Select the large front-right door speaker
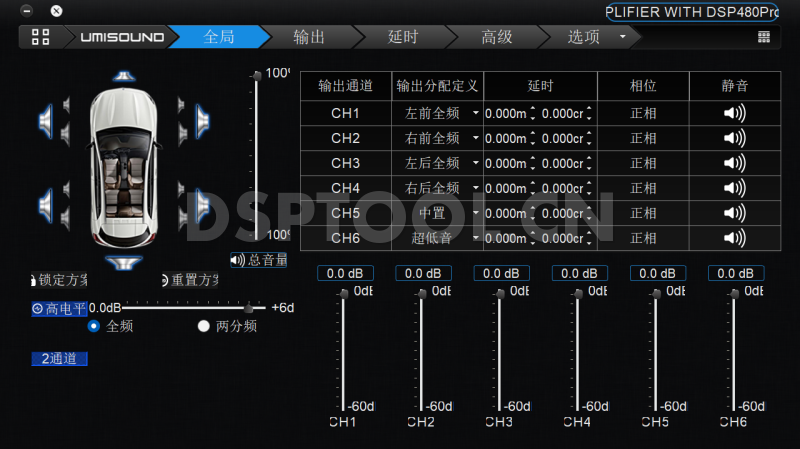 (202, 121)
